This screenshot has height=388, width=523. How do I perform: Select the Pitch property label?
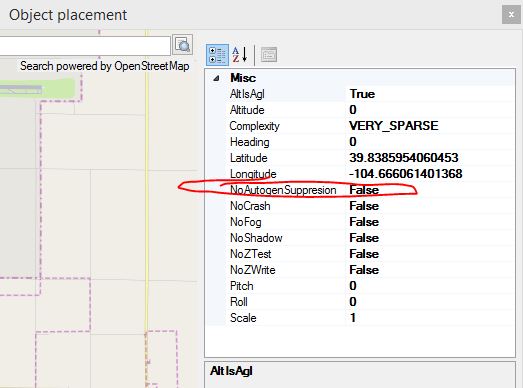click(x=241, y=286)
